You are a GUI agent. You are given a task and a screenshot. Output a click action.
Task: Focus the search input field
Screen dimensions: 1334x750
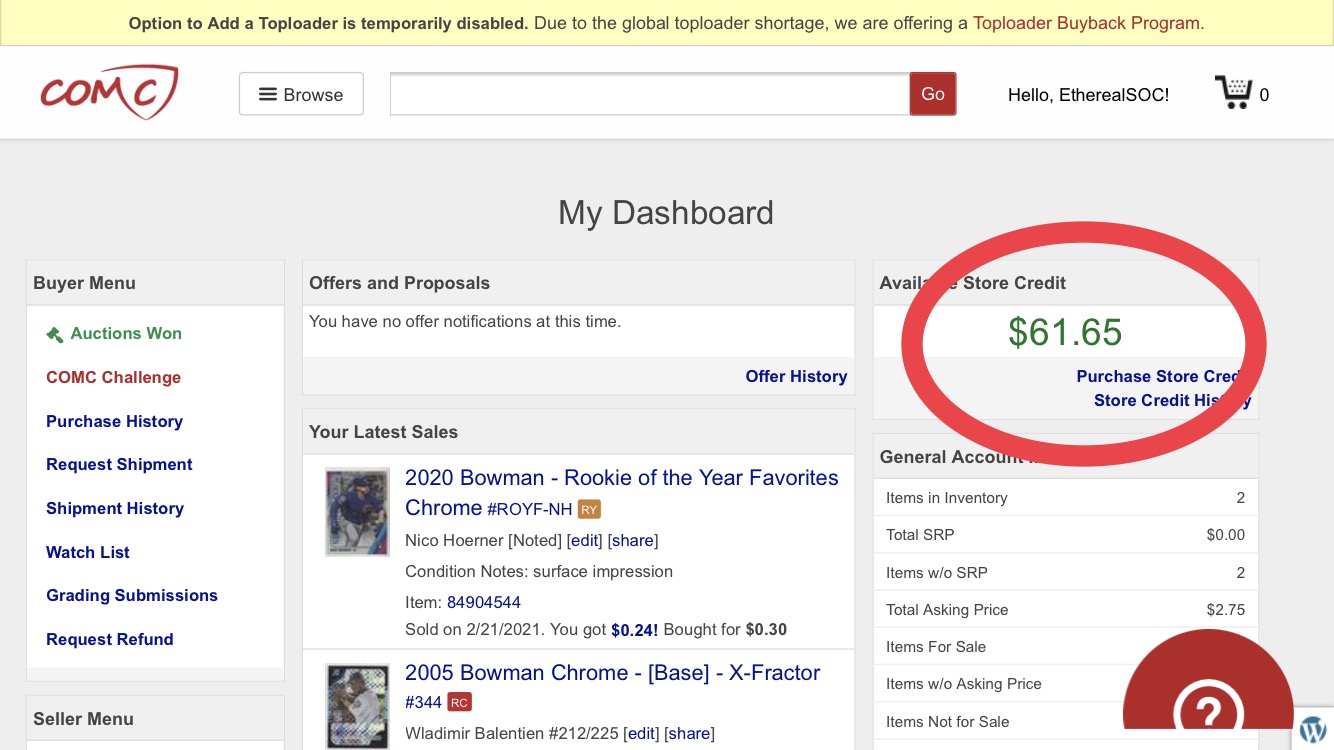tap(650, 94)
